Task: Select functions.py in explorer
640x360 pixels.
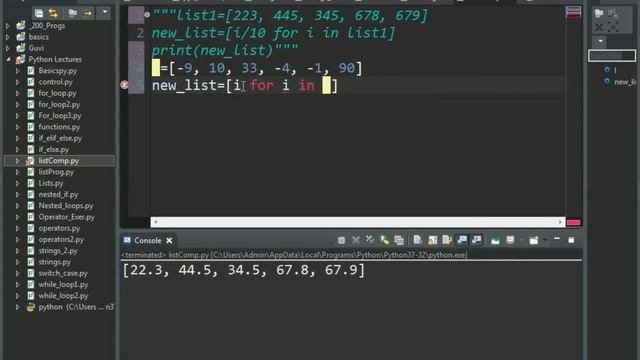Action: pyautogui.click(x=59, y=127)
